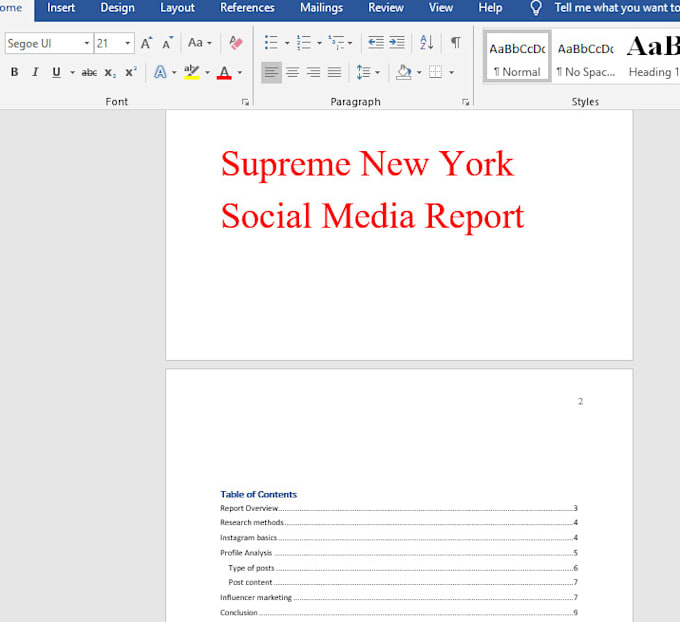This screenshot has width=680, height=622.
Task: Switch to the Insert tab
Action: pos(61,8)
